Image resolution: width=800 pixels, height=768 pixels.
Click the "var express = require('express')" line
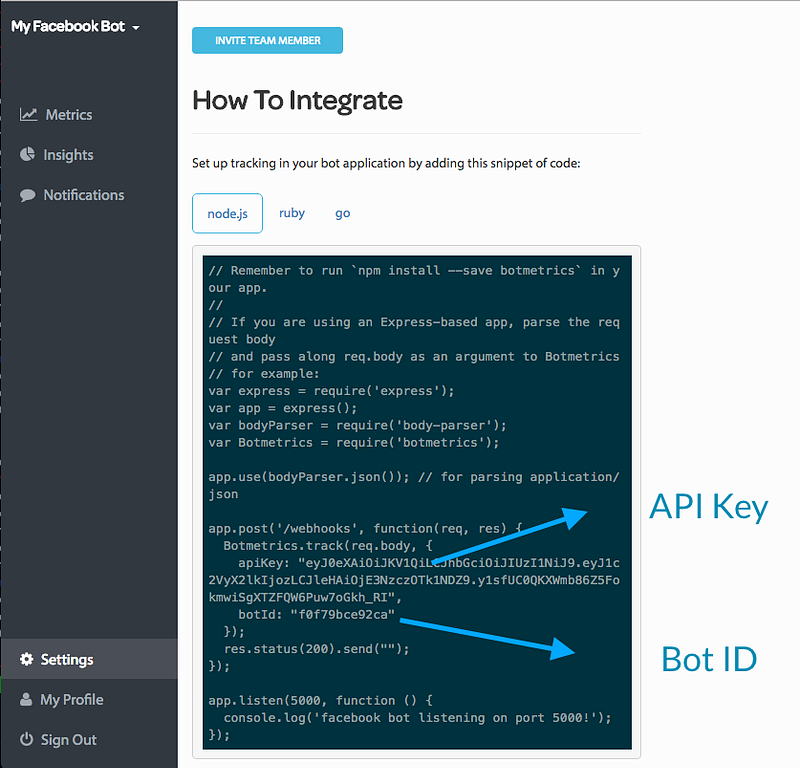(331, 391)
